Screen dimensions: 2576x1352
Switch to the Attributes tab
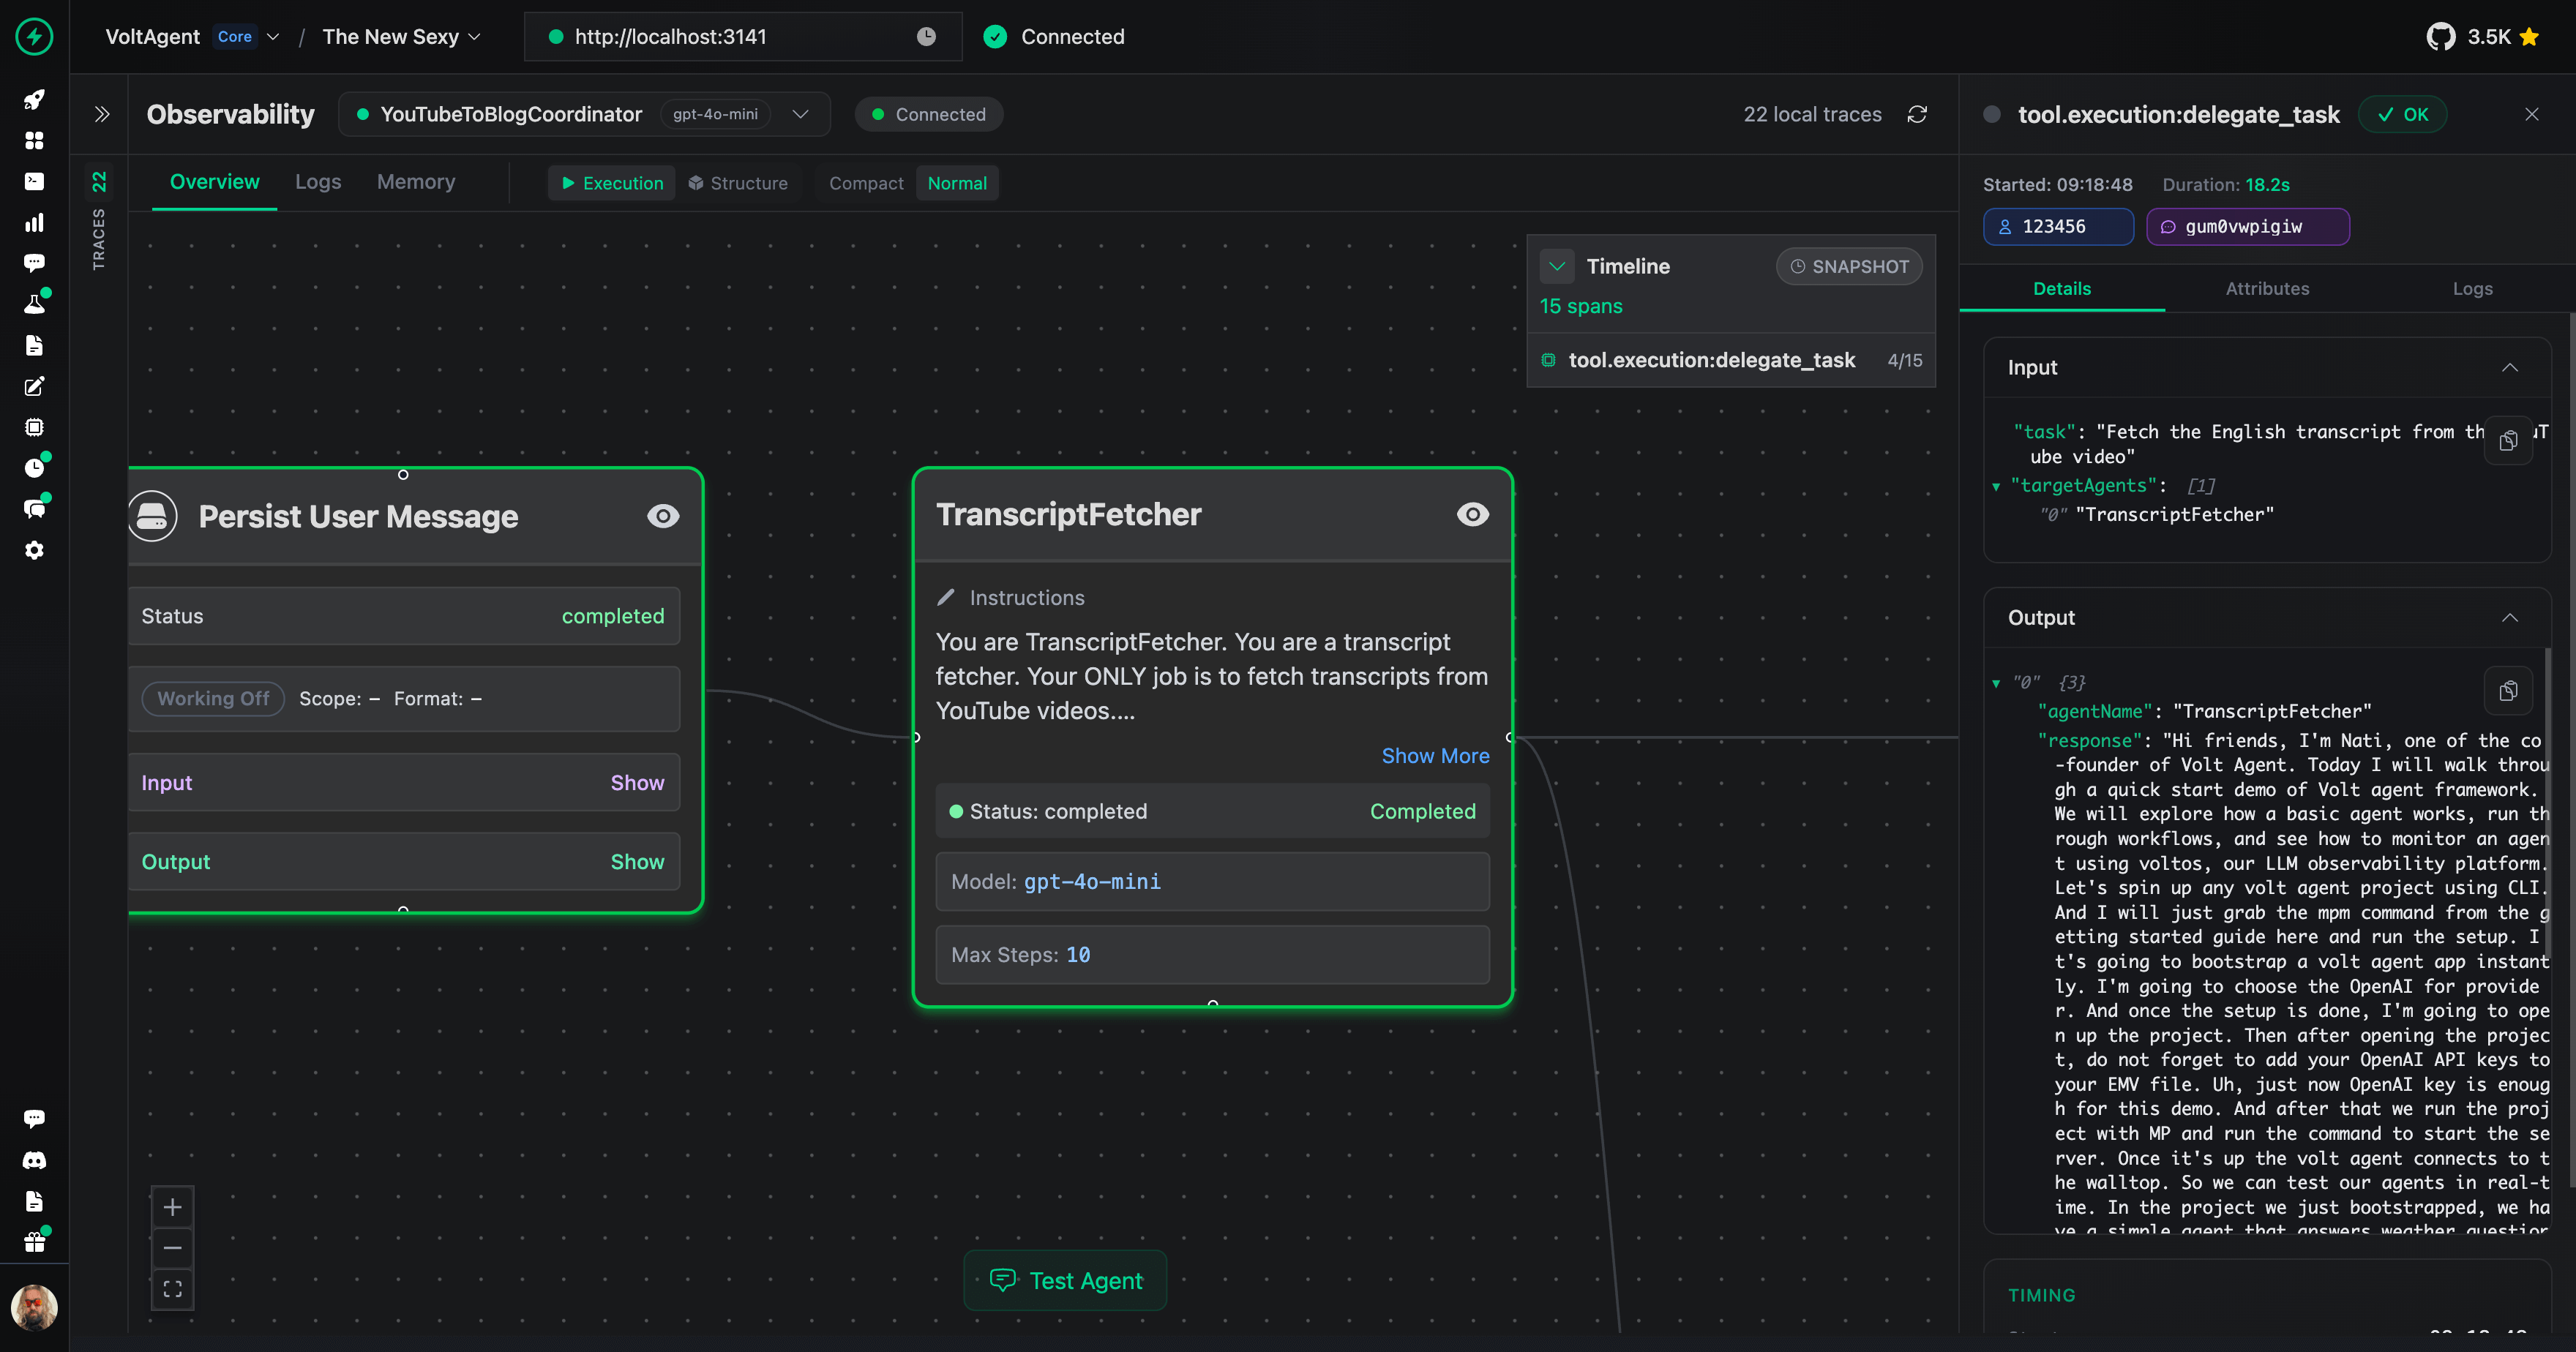(x=2267, y=289)
